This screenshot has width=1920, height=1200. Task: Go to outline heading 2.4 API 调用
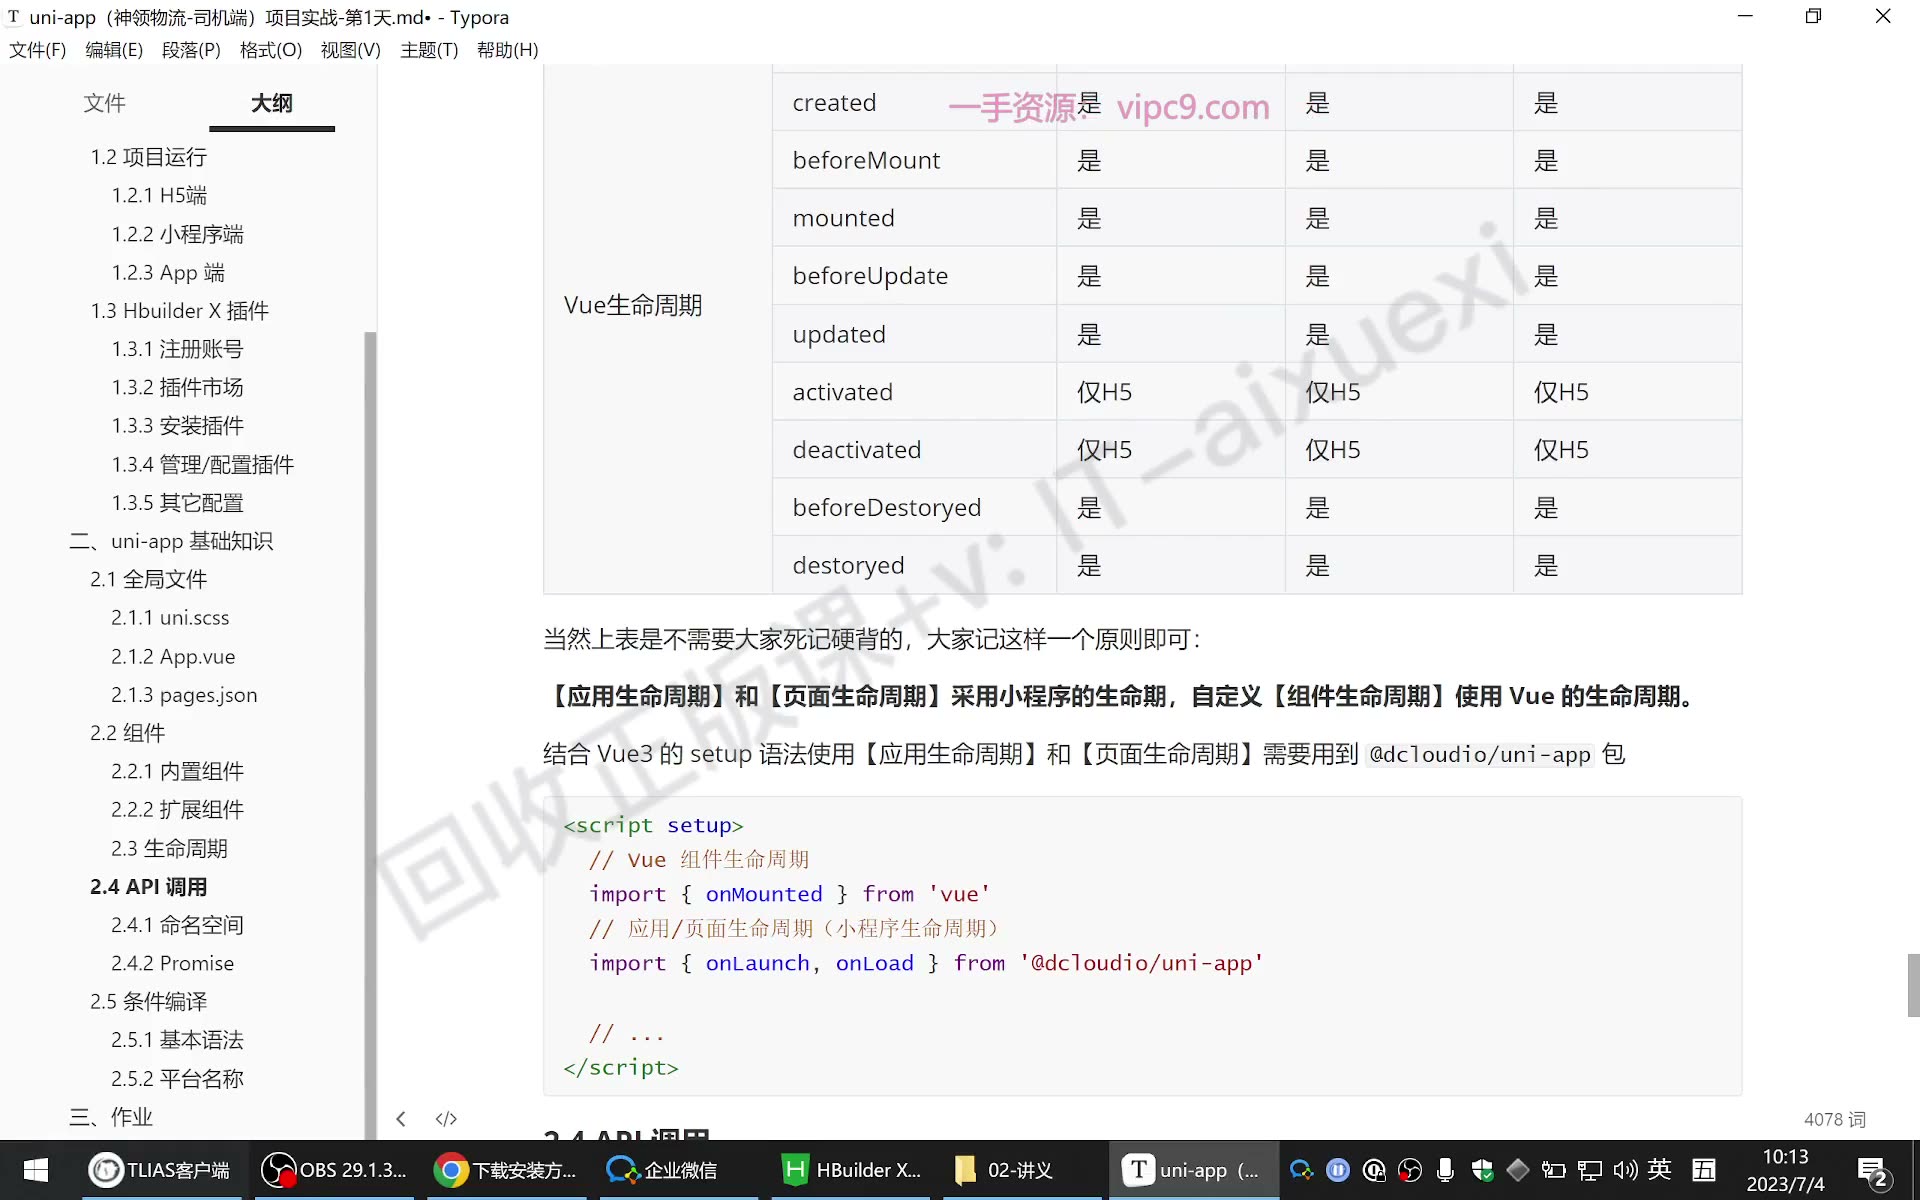point(148,887)
